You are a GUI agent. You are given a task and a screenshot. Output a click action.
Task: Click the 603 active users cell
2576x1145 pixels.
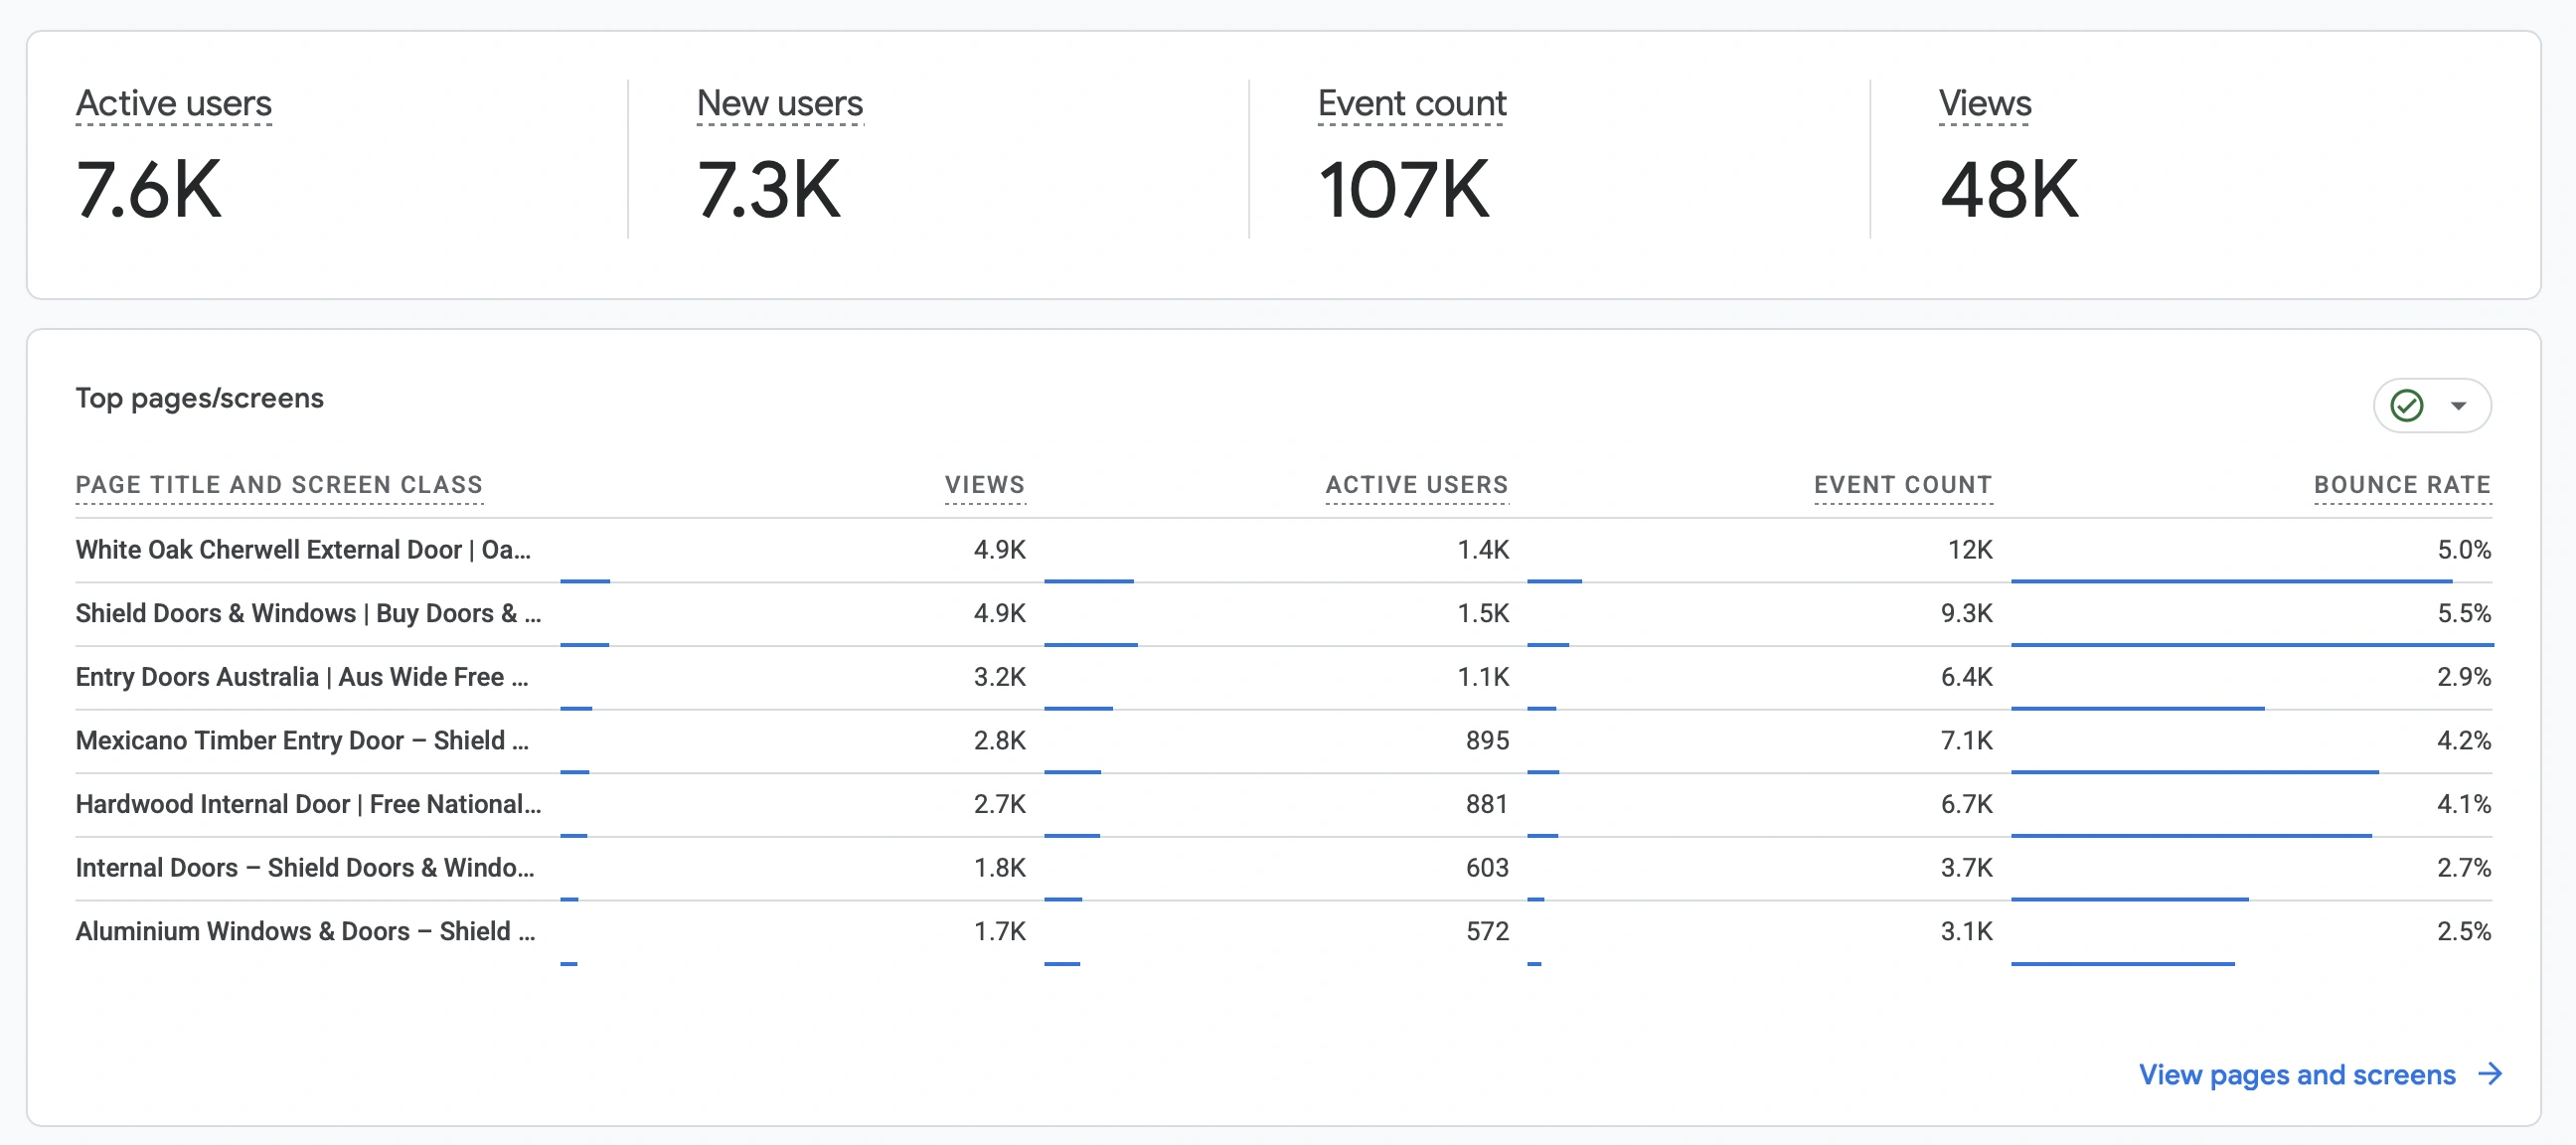tap(1487, 868)
